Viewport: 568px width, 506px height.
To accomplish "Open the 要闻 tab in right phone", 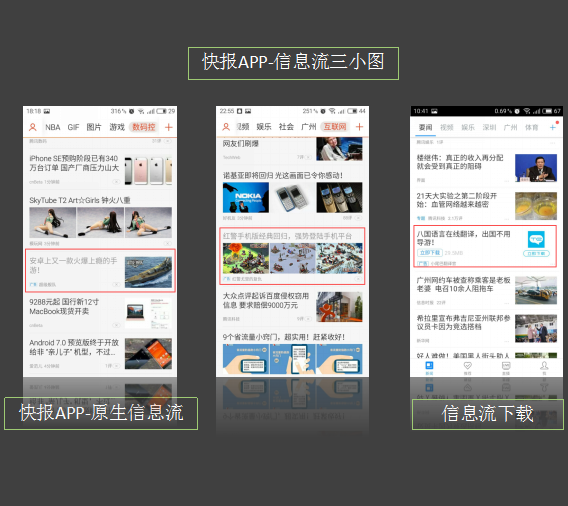I will [x=425, y=127].
